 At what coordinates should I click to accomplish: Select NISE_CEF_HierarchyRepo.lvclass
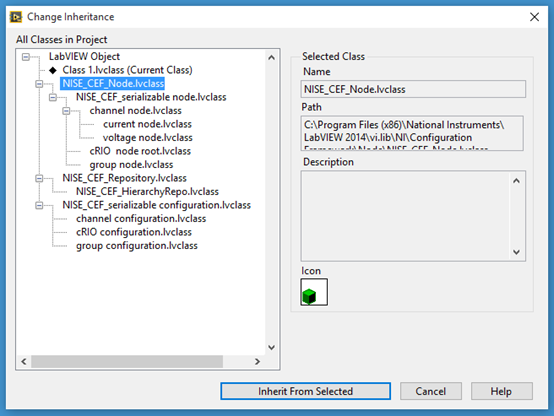pyautogui.click(x=147, y=192)
